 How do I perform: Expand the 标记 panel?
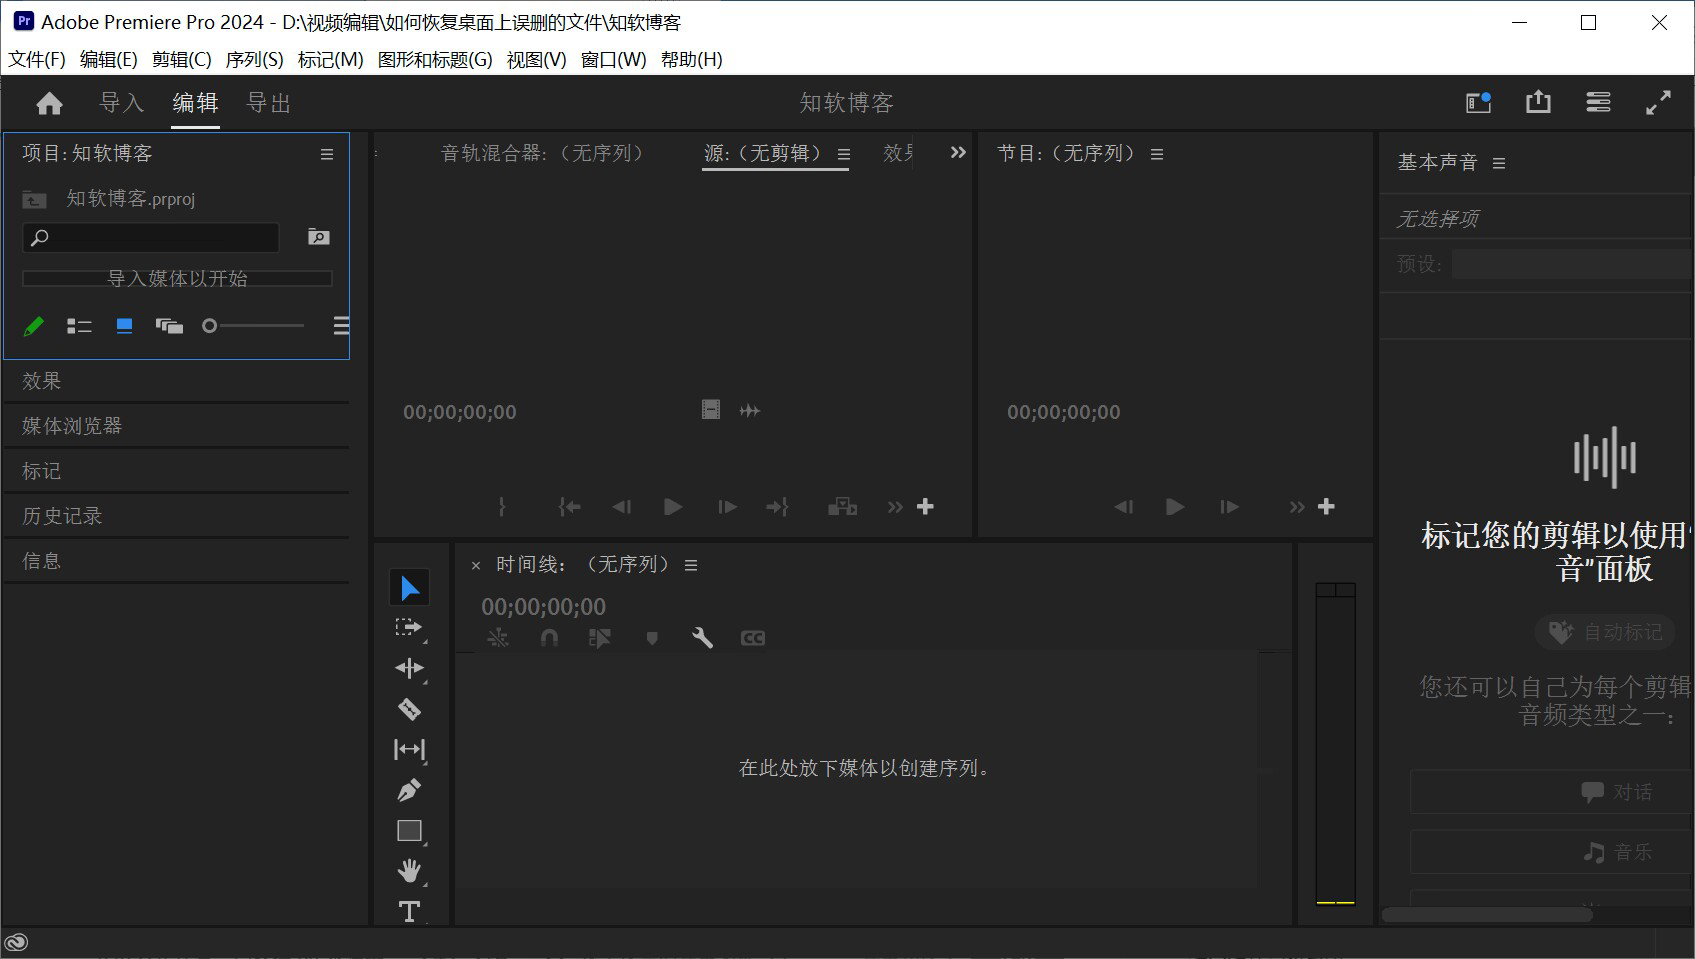pos(42,471)
